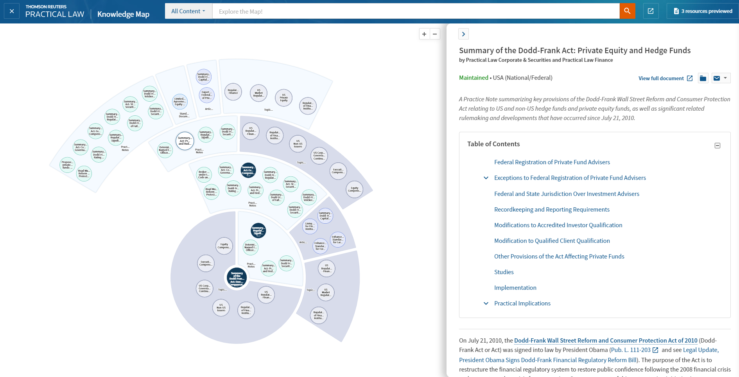This screenshot has width=739, height=377.
Task: Click the Table of Contents heading
Action: tap(493, 144)
